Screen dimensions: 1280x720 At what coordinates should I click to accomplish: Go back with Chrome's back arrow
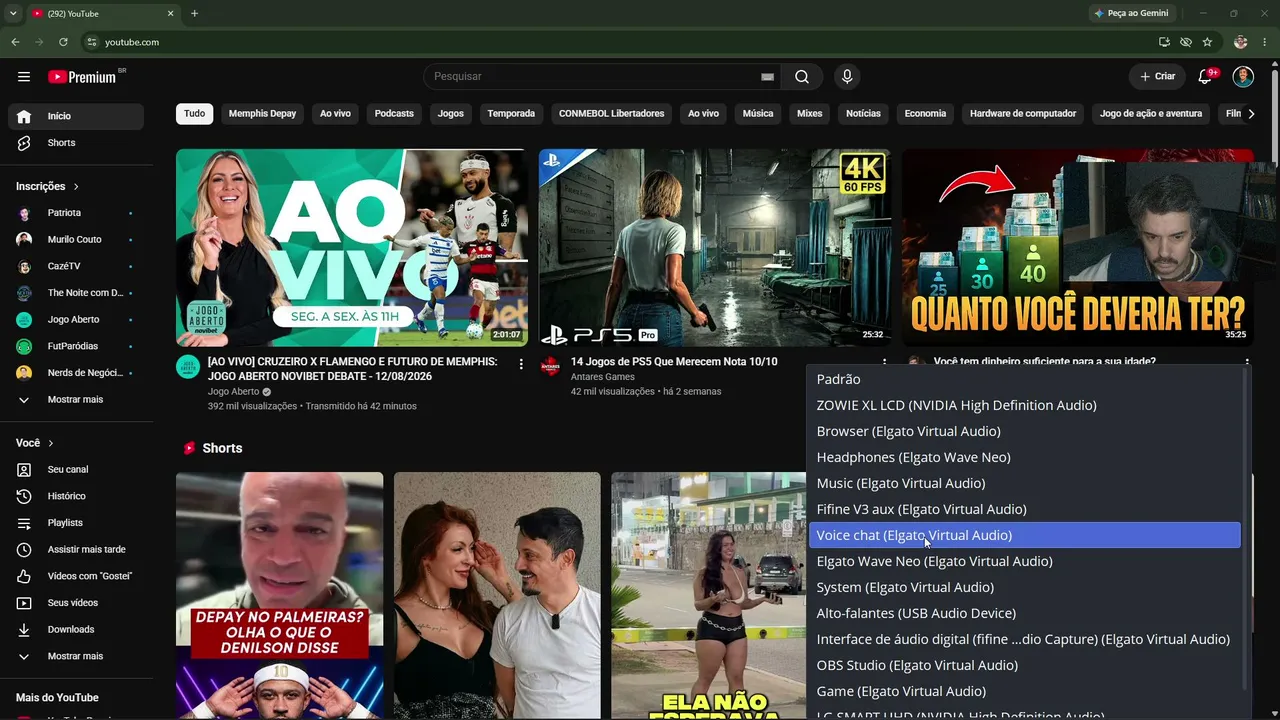tap(15, 42)
